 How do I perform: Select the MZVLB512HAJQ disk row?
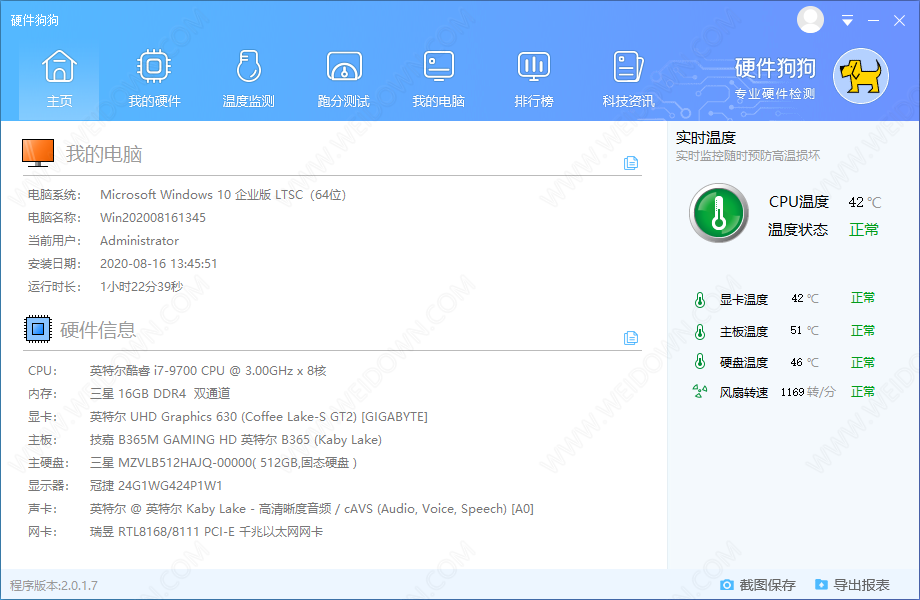click(x=223, y=463)
